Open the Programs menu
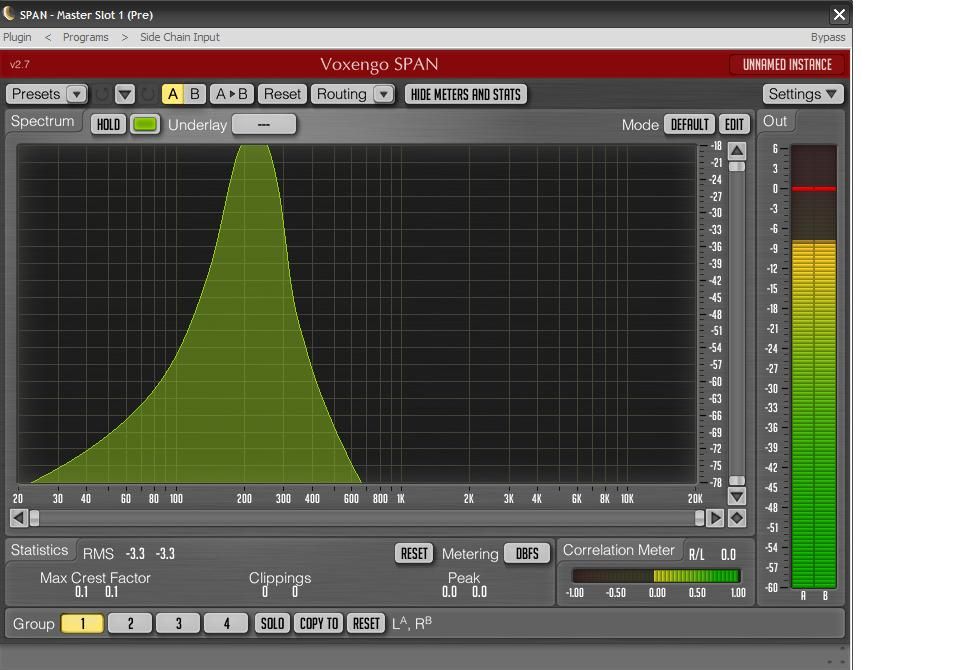 (x=86, y=37)
